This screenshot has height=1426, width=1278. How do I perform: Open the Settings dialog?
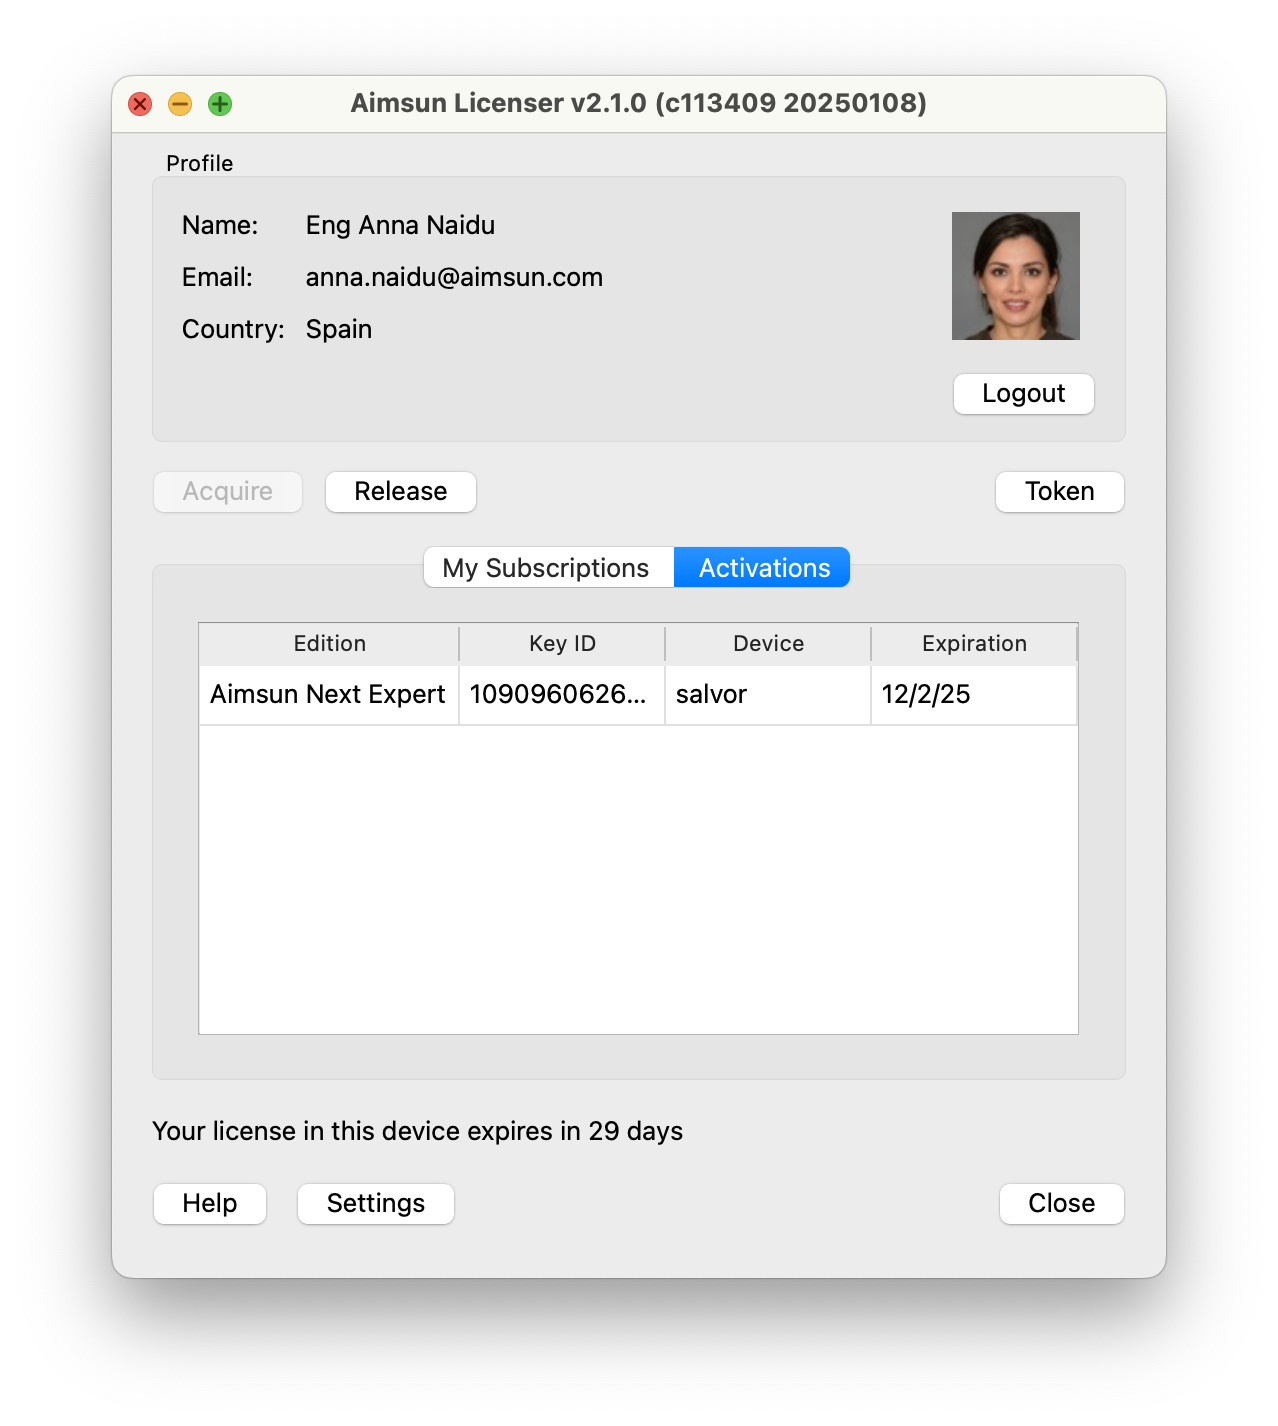pos(375,1203)
